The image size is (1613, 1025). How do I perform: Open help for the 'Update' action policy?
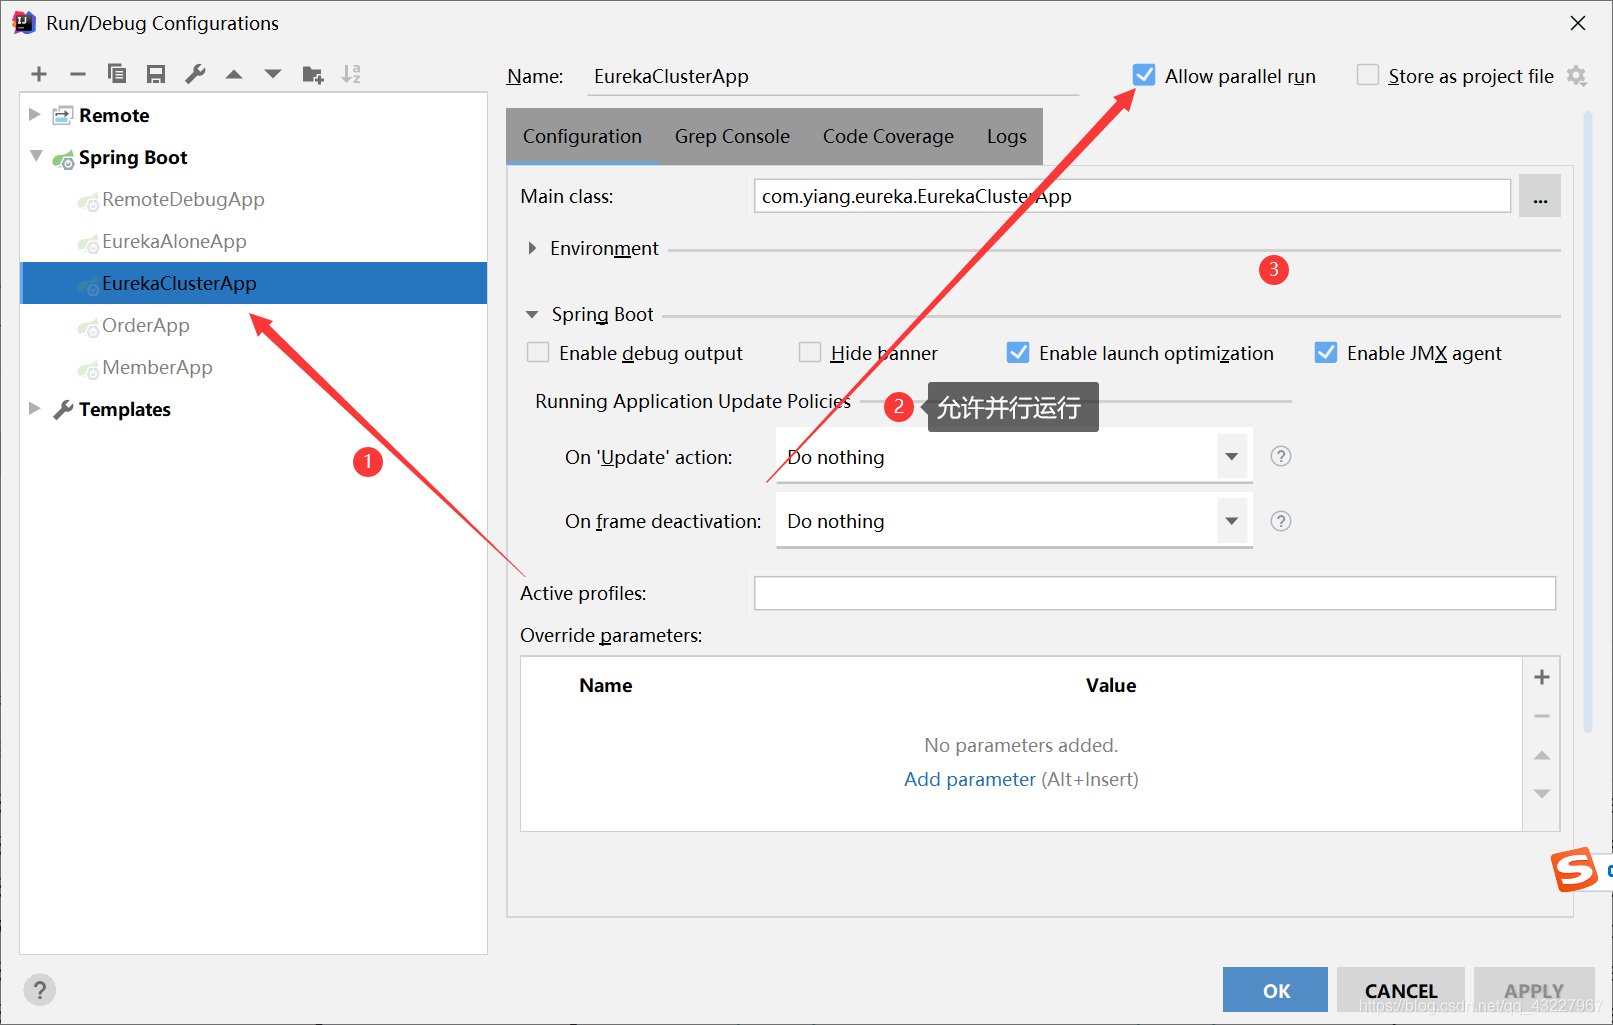coord(1281,456)
